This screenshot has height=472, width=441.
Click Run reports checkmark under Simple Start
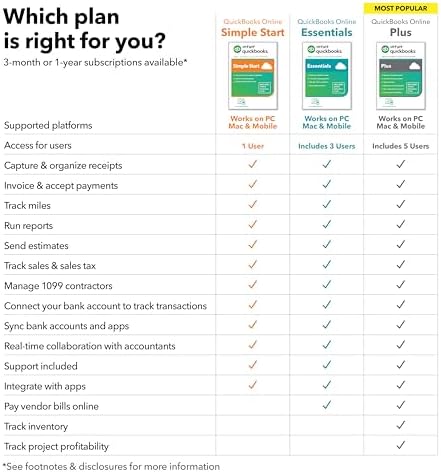tap(253, 224)
